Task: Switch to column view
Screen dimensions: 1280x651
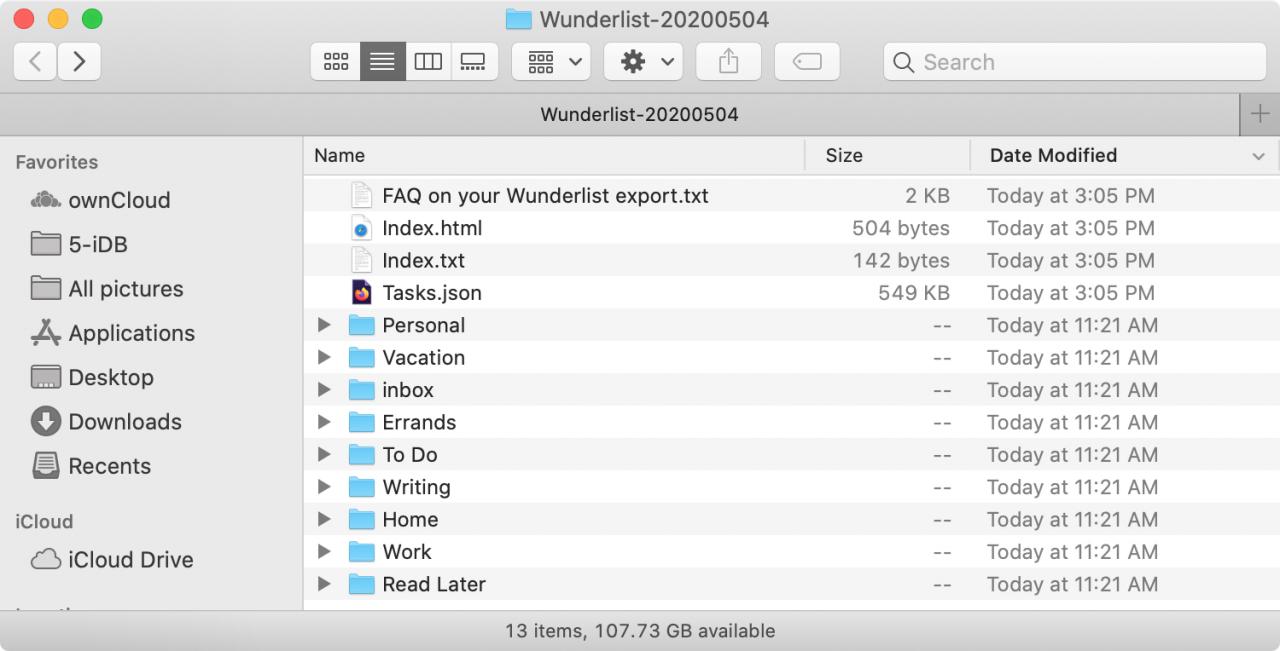Action: coord(428,62)
